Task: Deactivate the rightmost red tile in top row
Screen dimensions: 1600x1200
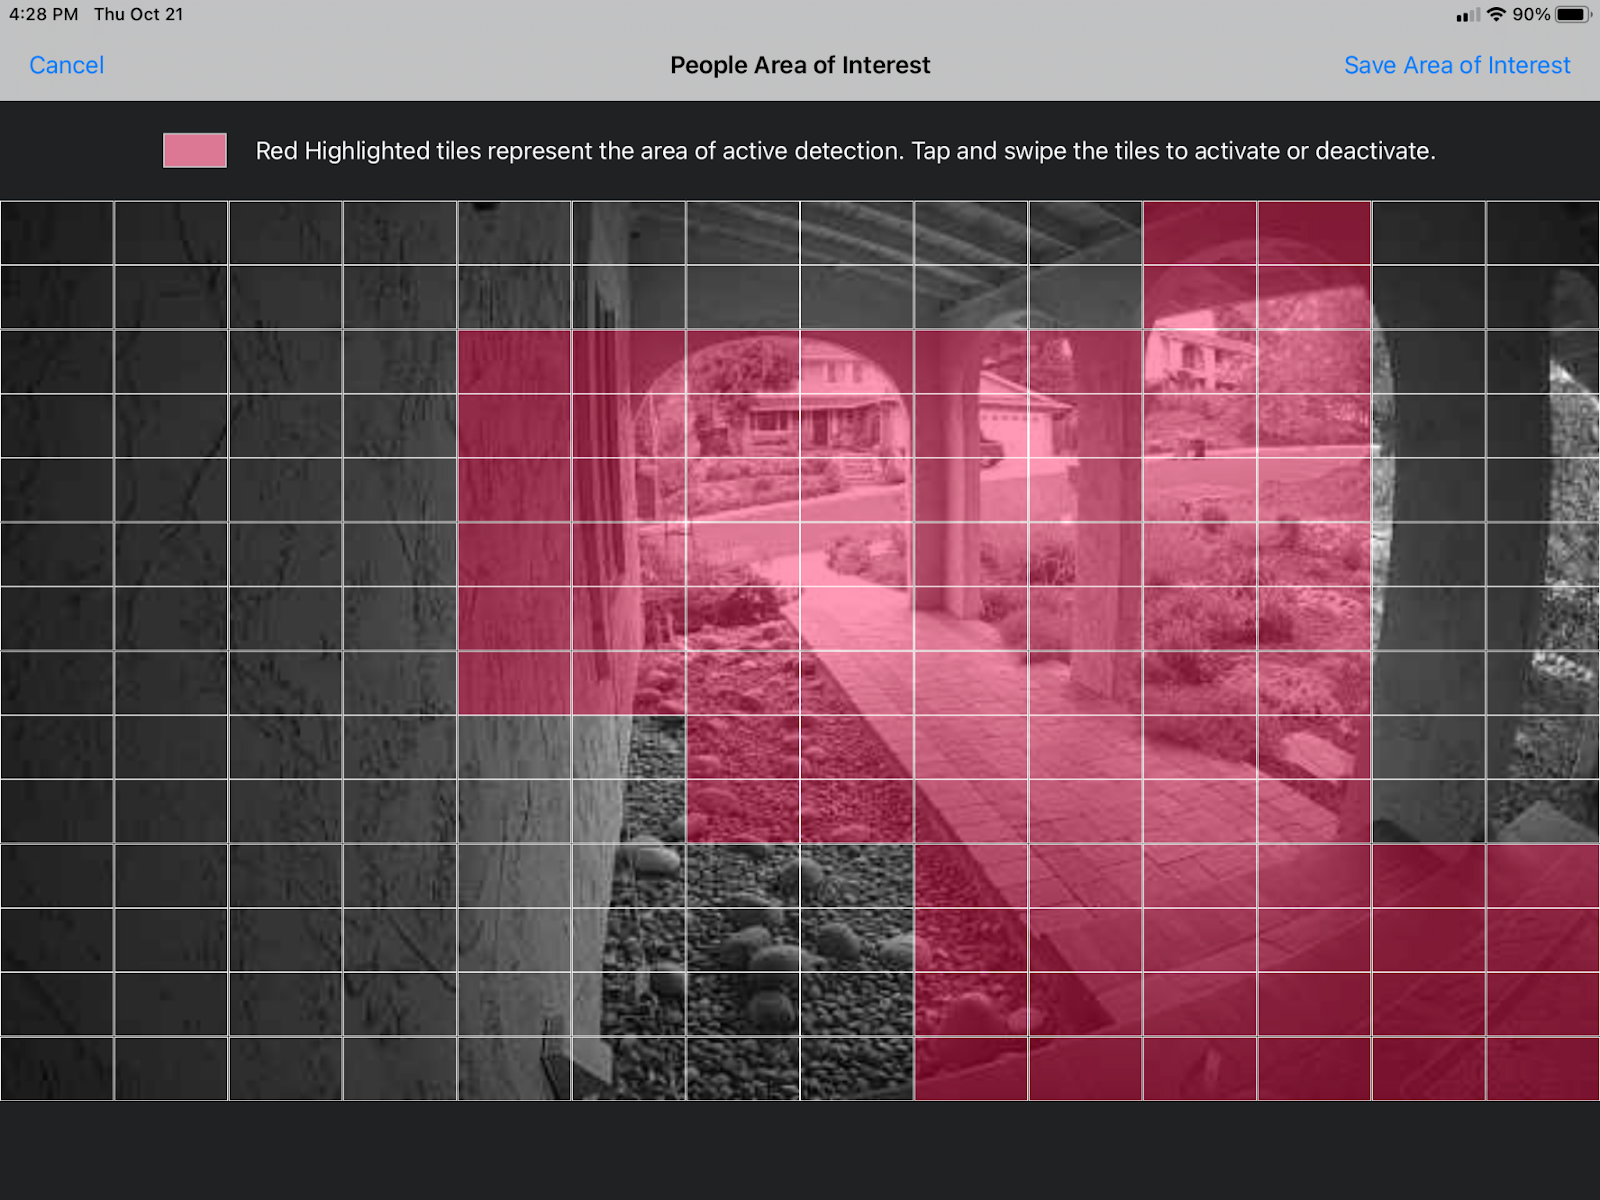Action: [x=1314, y=233]
